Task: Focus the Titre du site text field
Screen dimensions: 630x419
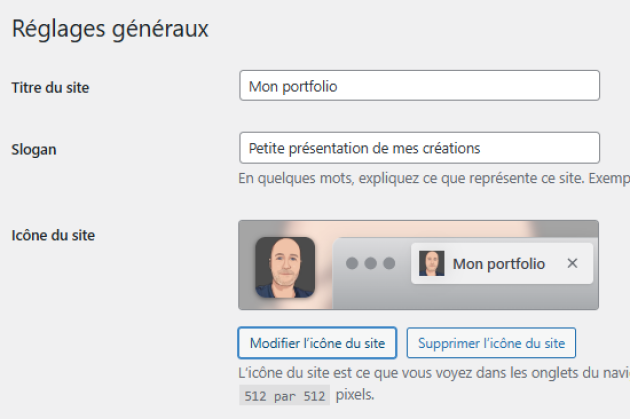Action: 419,86
